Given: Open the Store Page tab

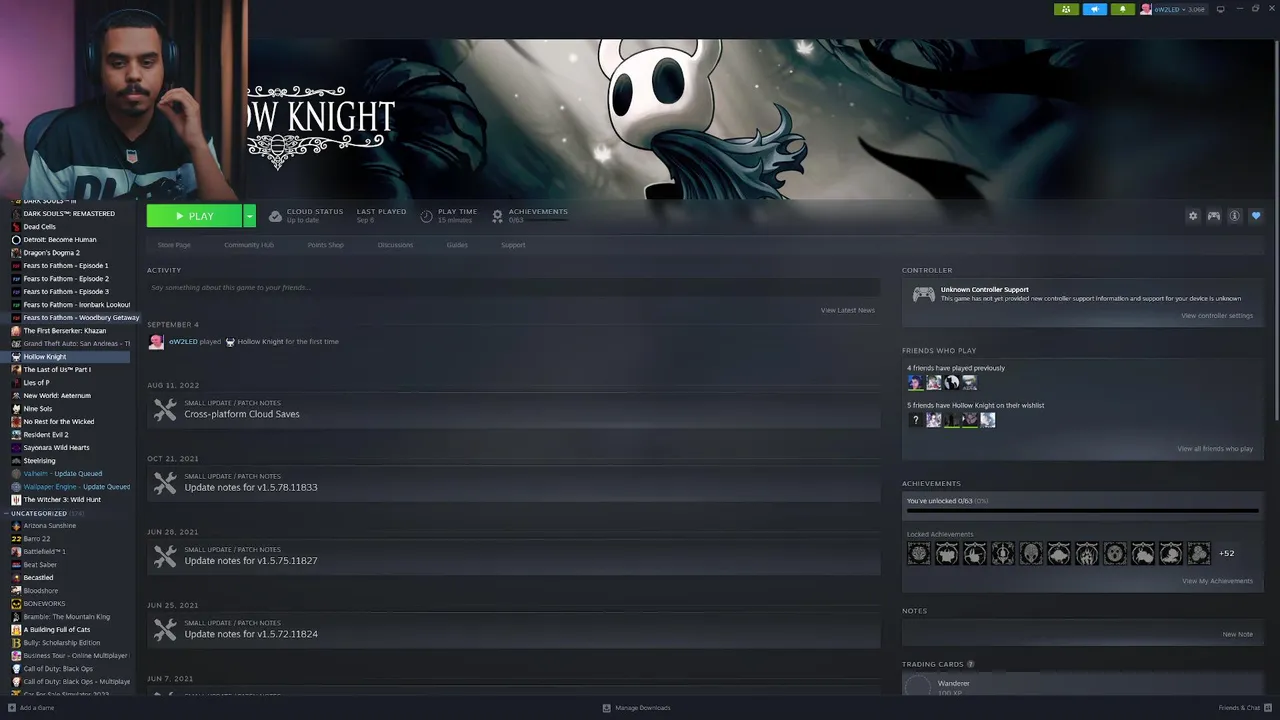Looking at the screenshot, I should click(174, 245).
